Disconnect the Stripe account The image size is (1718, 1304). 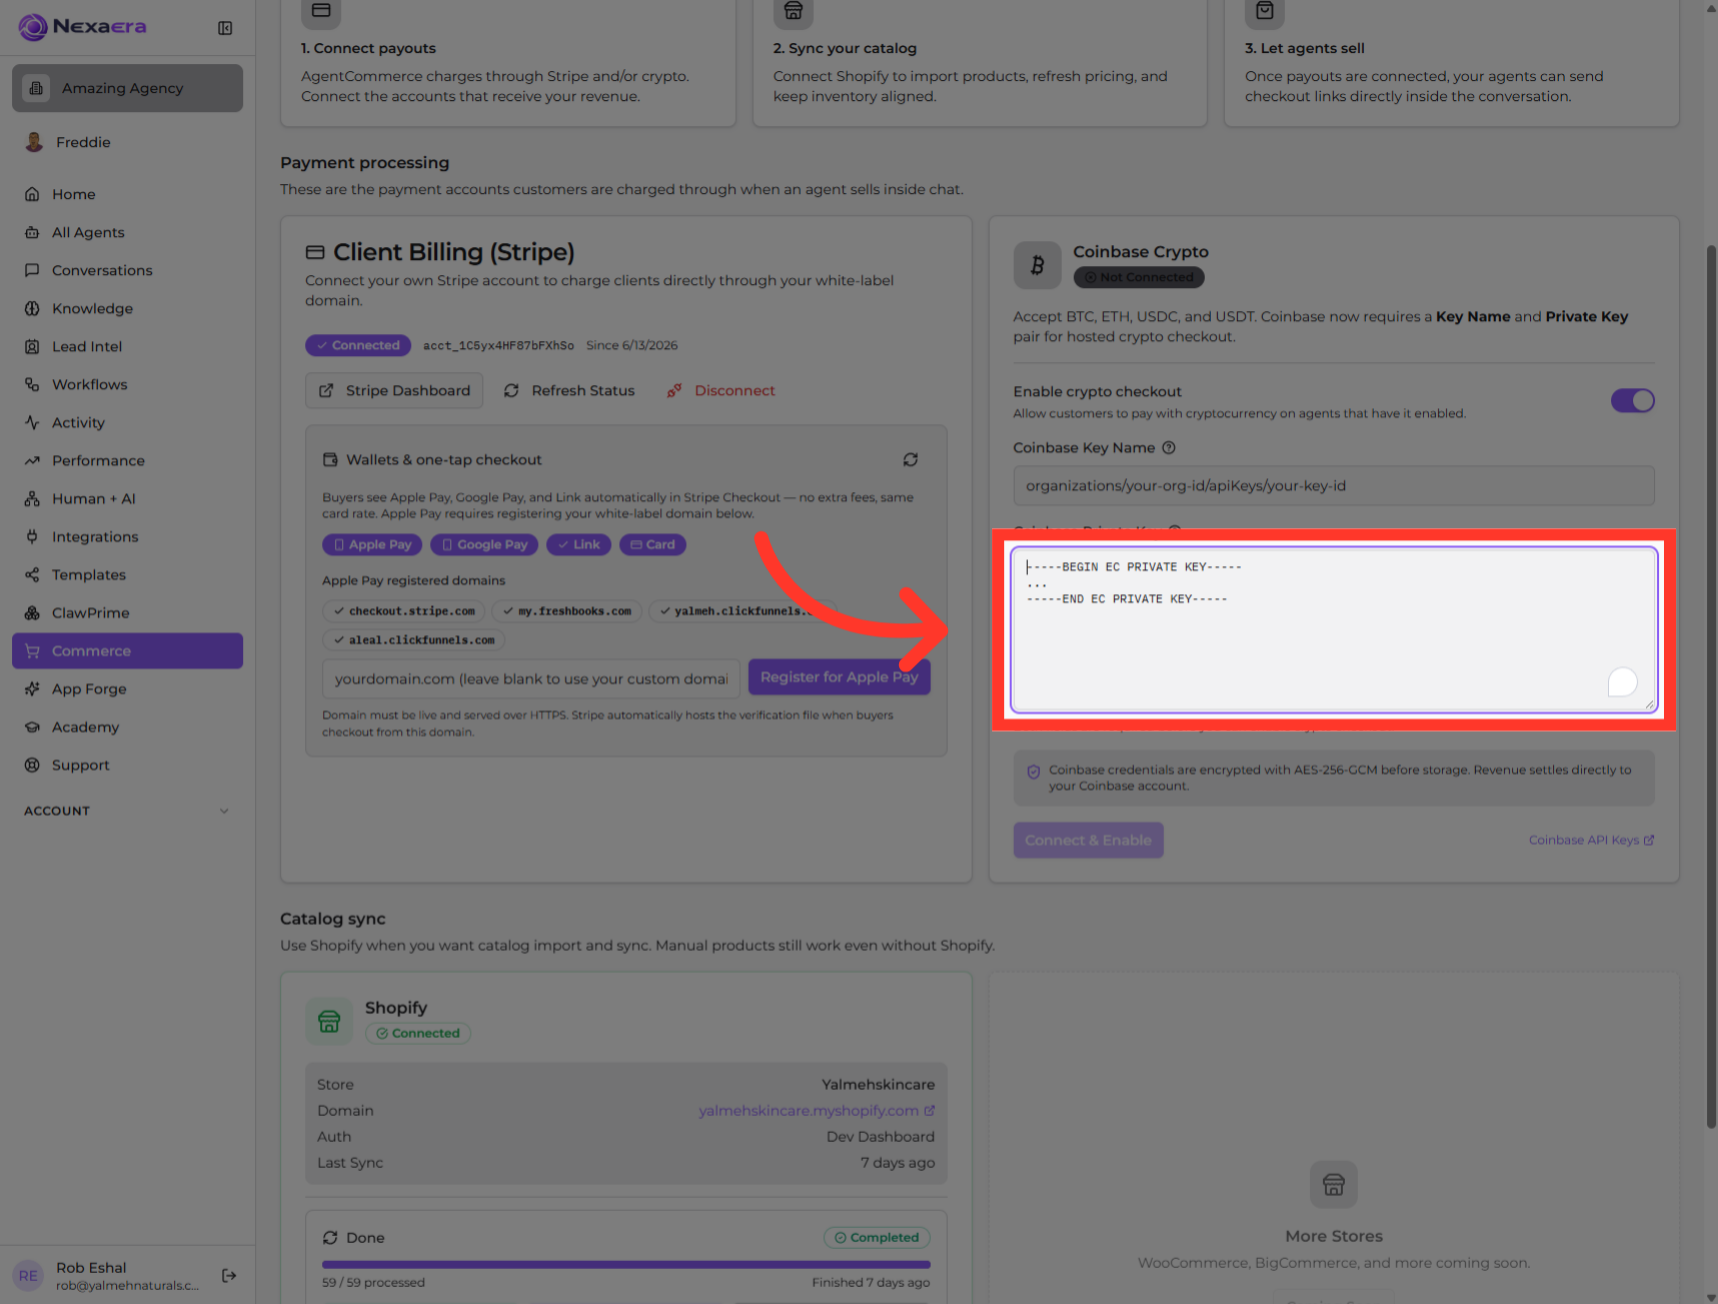click(721, 390)
